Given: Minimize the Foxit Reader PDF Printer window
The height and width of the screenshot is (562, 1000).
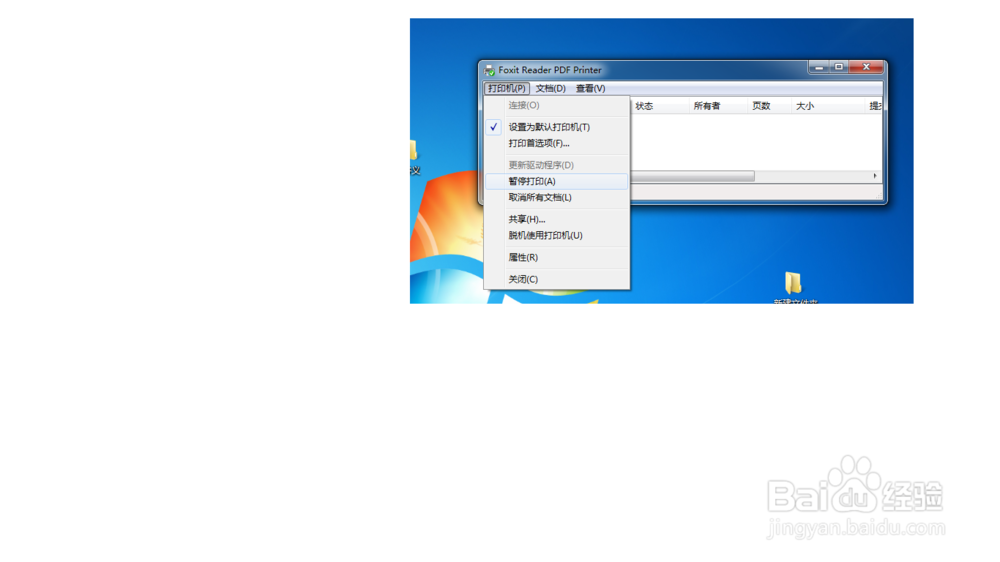Looking at the screenshot, I should pyautogui.click(x=819, y=67).
